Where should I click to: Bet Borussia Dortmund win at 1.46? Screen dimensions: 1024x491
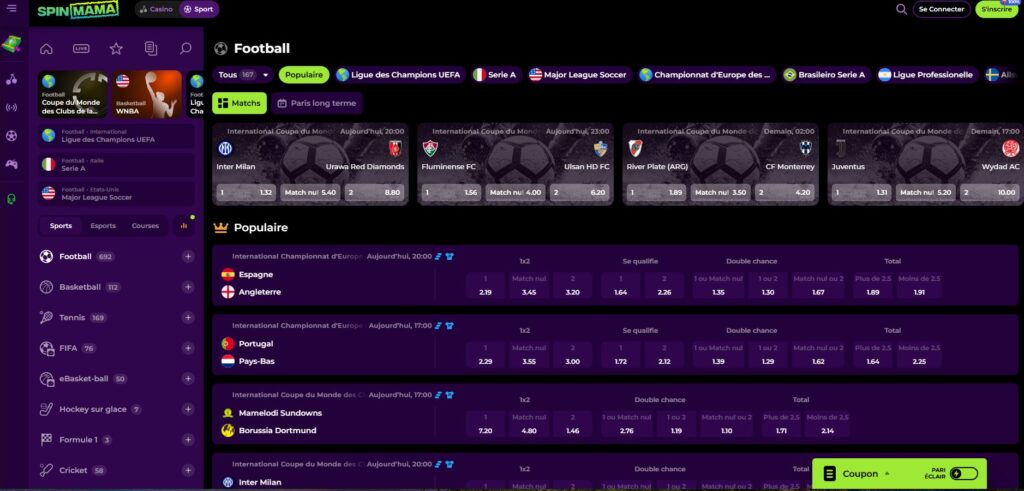[x=572, y=424]
